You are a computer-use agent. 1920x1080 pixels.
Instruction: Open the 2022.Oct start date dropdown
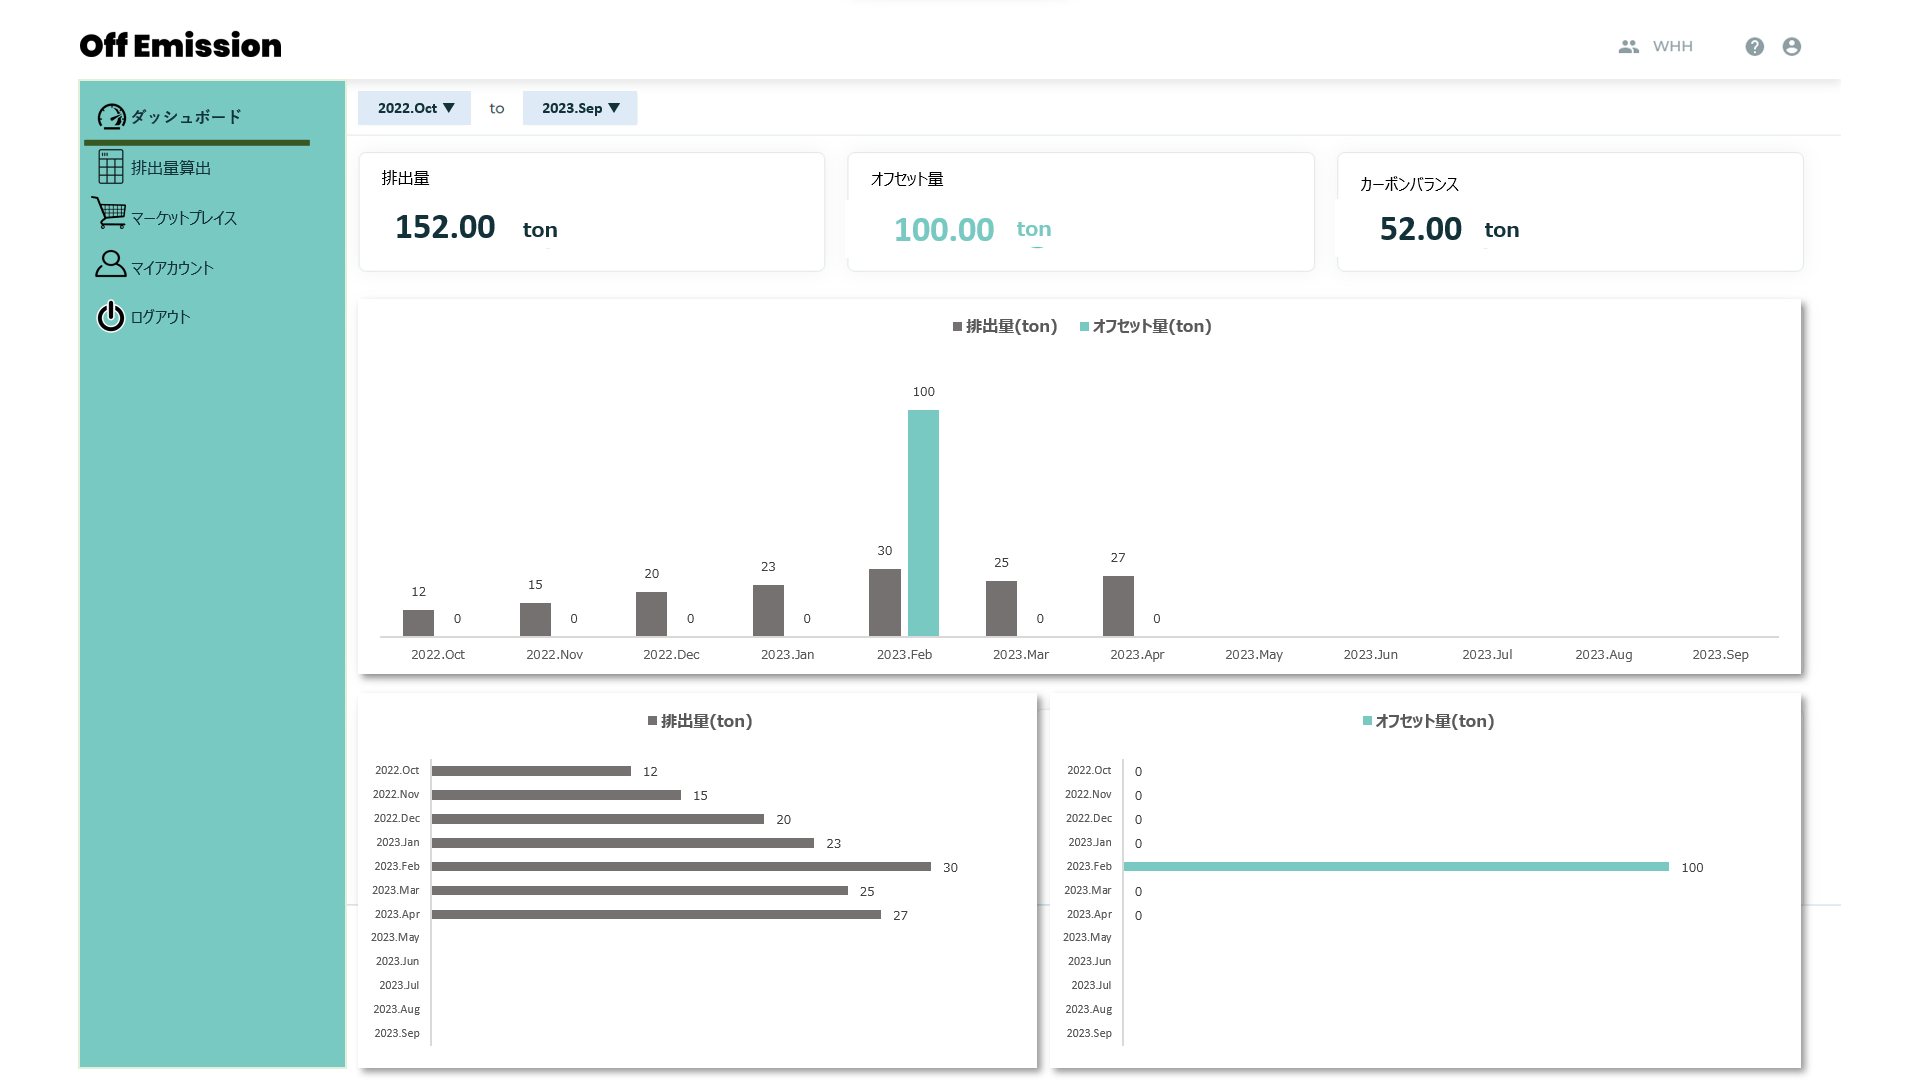(x=415, y=108)
